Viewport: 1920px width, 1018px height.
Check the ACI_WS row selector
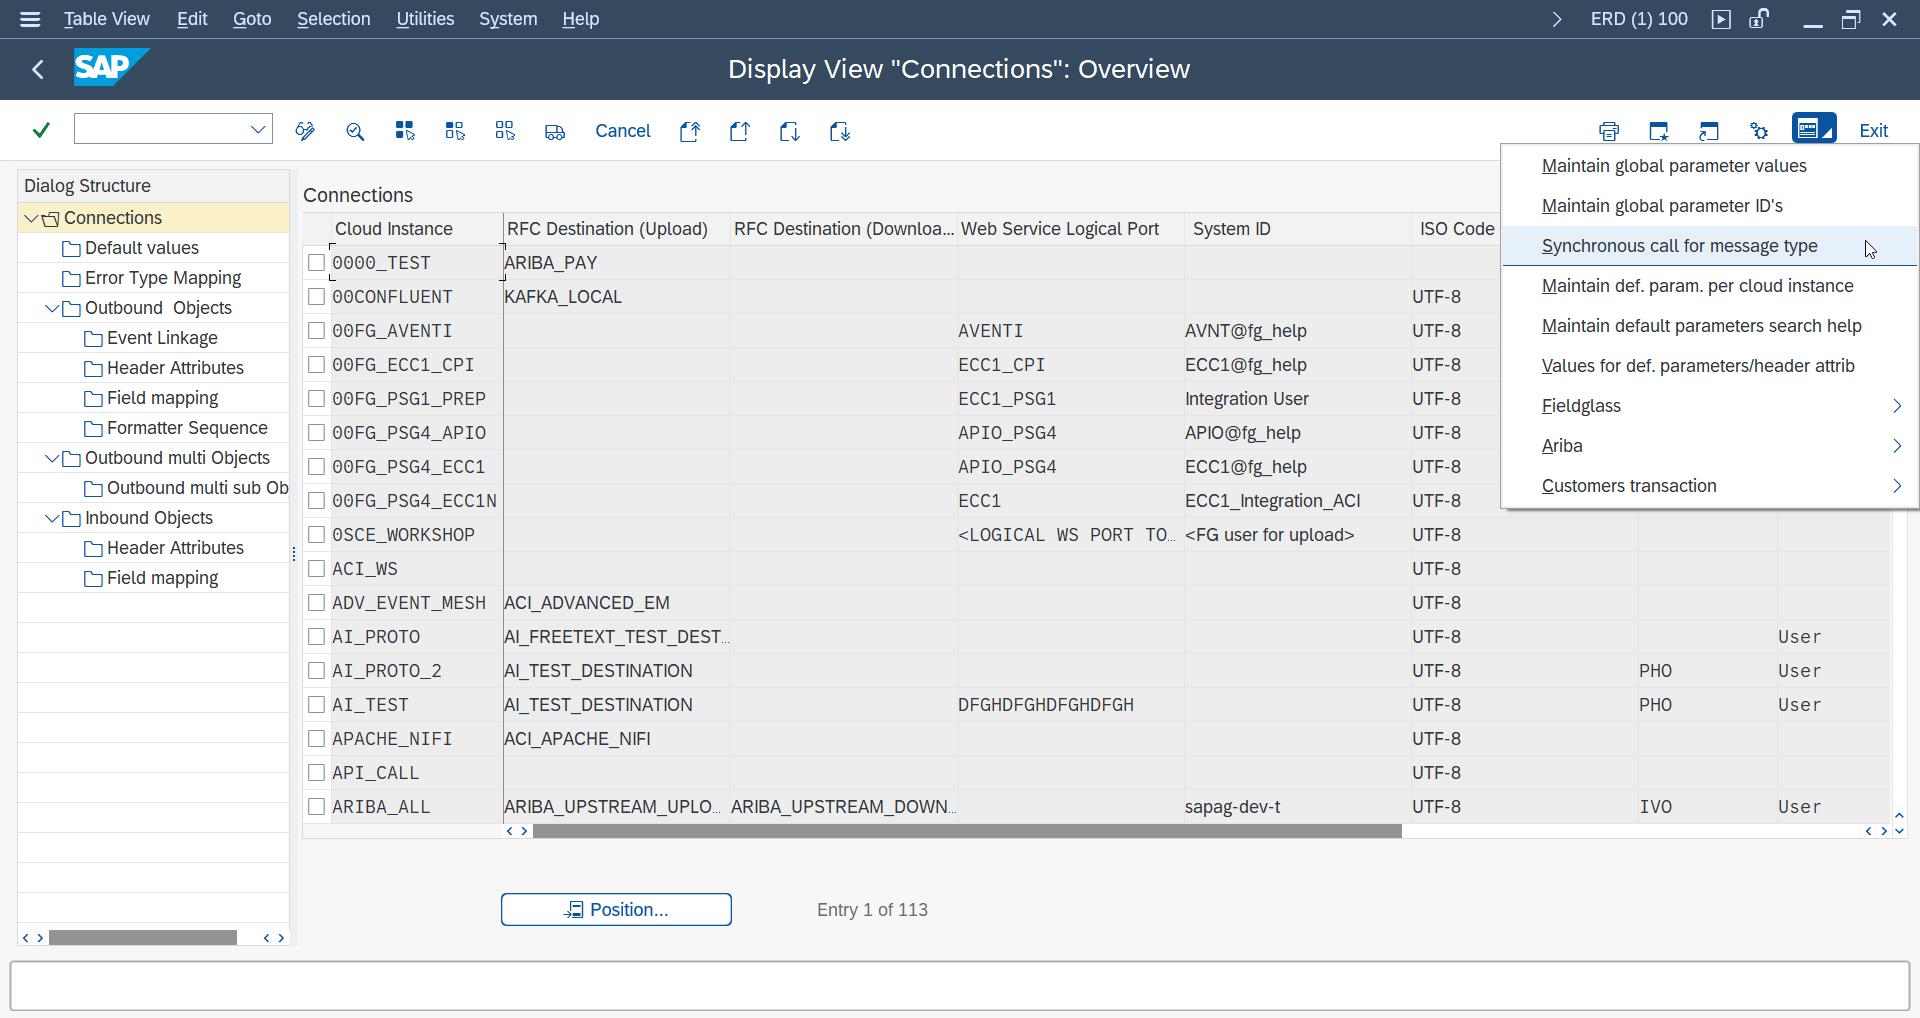pos(317,568)
